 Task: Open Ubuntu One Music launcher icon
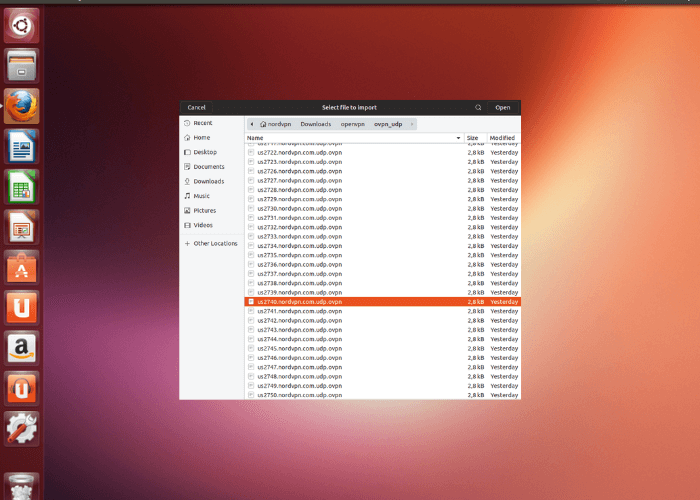(21, 388)
